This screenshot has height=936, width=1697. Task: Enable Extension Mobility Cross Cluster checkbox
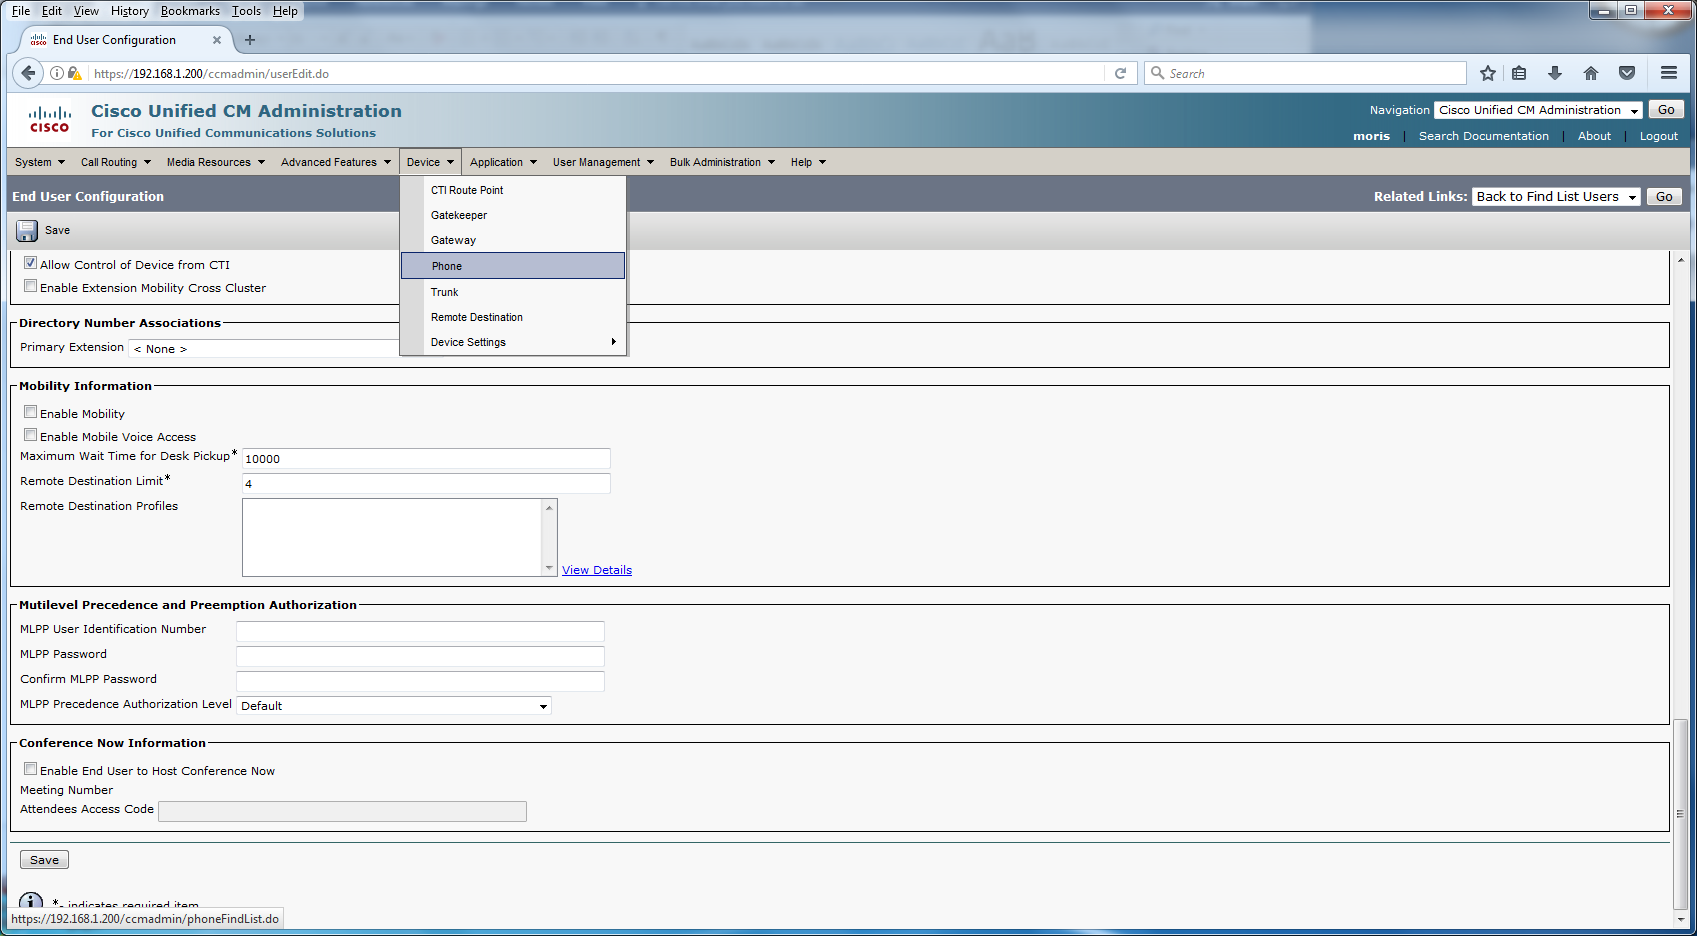click(x=31, y=286)
